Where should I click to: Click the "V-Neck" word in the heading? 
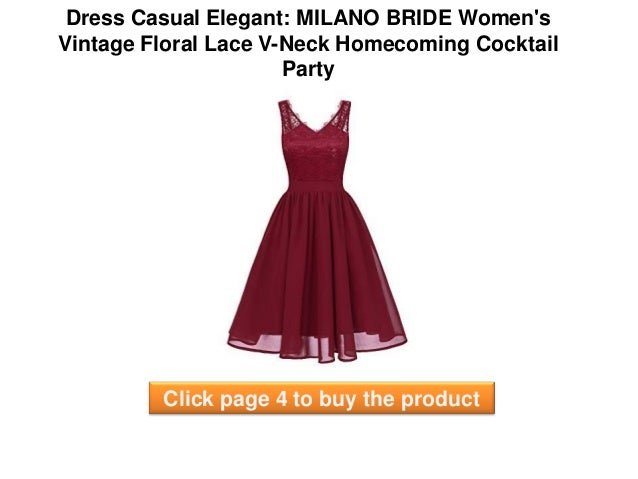pos(294,44)
